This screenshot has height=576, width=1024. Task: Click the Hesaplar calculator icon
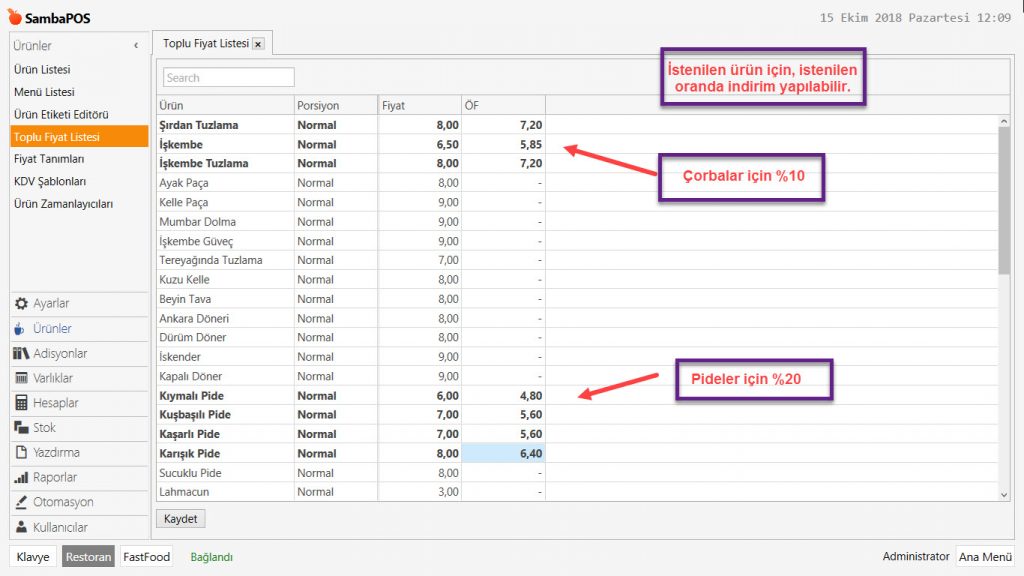(21, 403)
